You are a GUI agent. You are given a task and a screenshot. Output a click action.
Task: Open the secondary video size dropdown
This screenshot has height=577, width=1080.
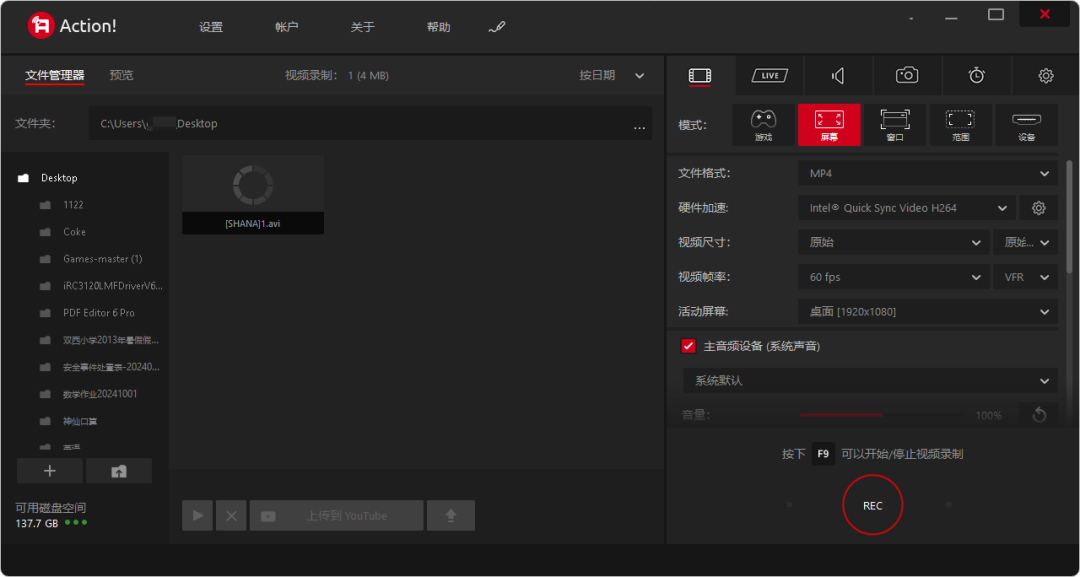(1026, 242)
